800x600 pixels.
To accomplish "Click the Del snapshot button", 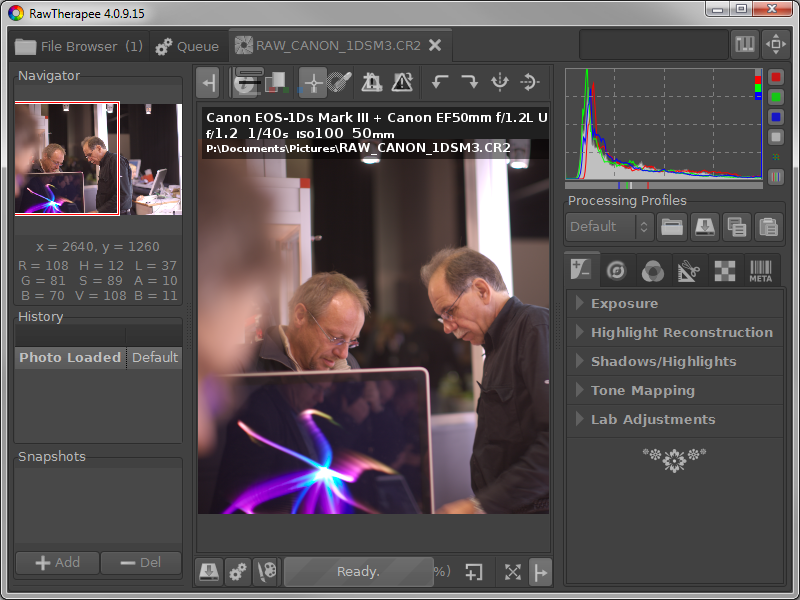I will click(x=140, y=562).
